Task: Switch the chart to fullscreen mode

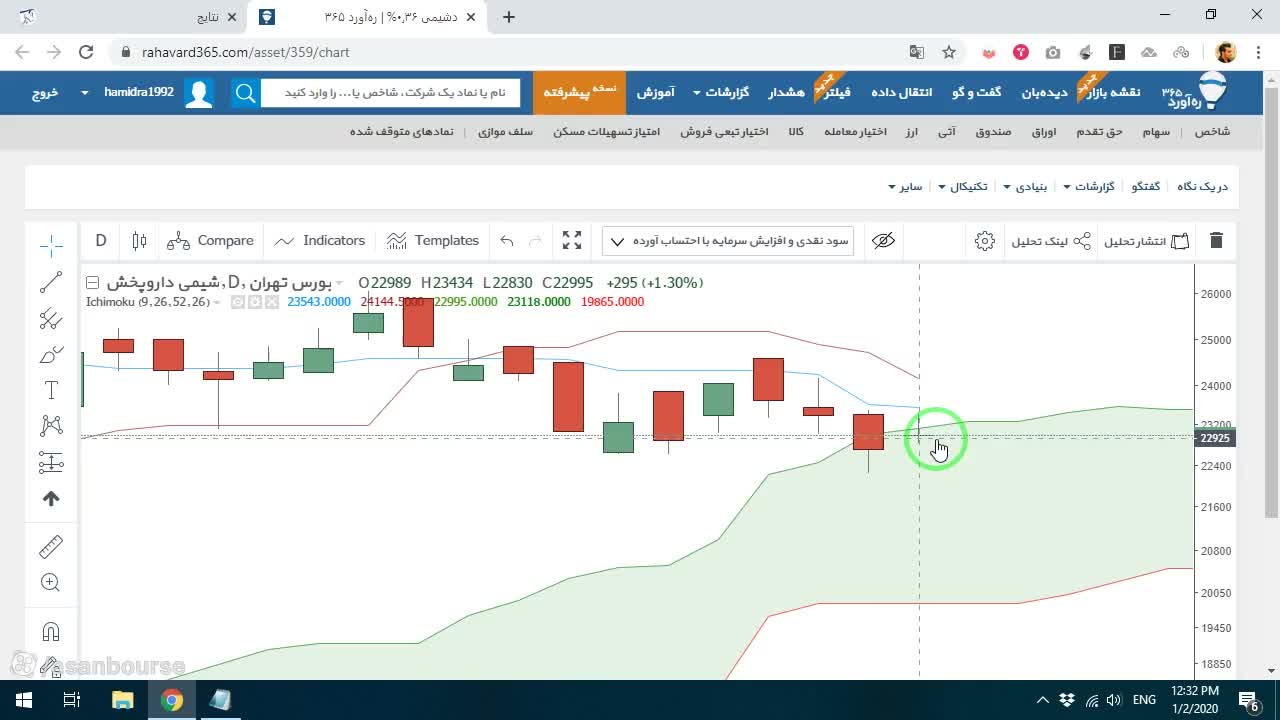Action: 572,241
